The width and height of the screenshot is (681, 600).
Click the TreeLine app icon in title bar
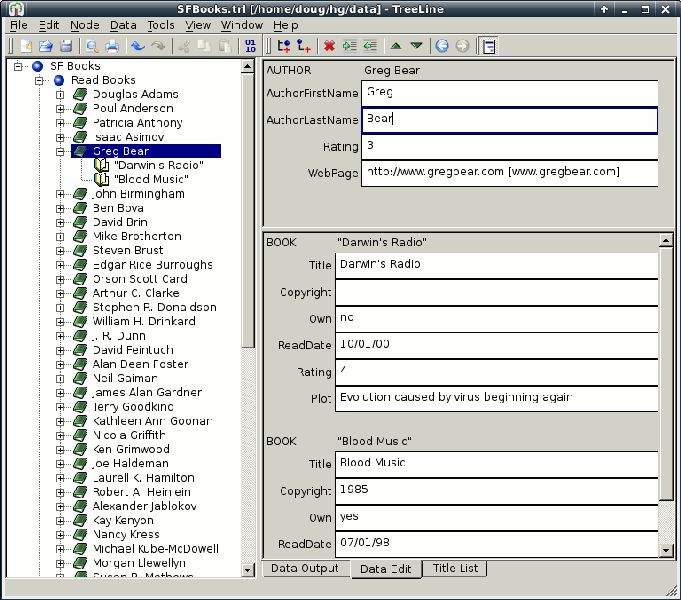pos(16,9)
